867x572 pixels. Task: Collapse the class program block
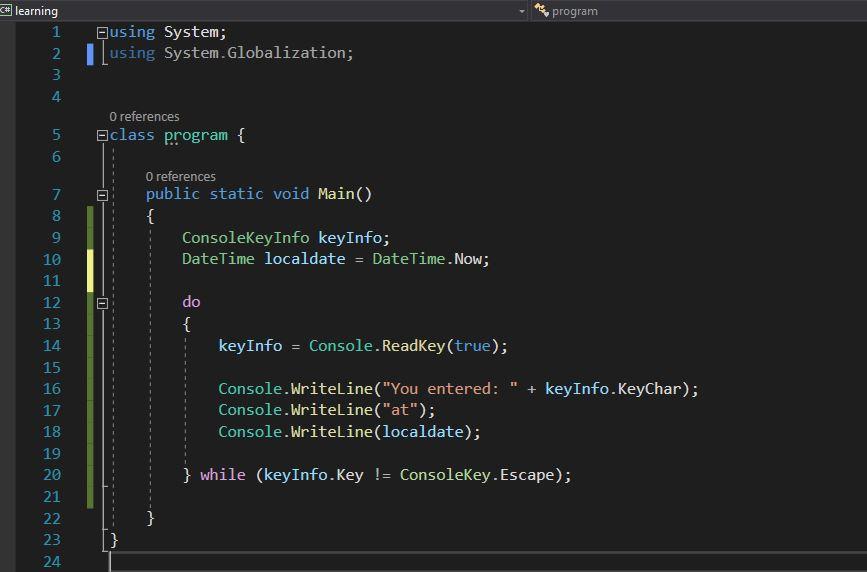tap(102, 136)
